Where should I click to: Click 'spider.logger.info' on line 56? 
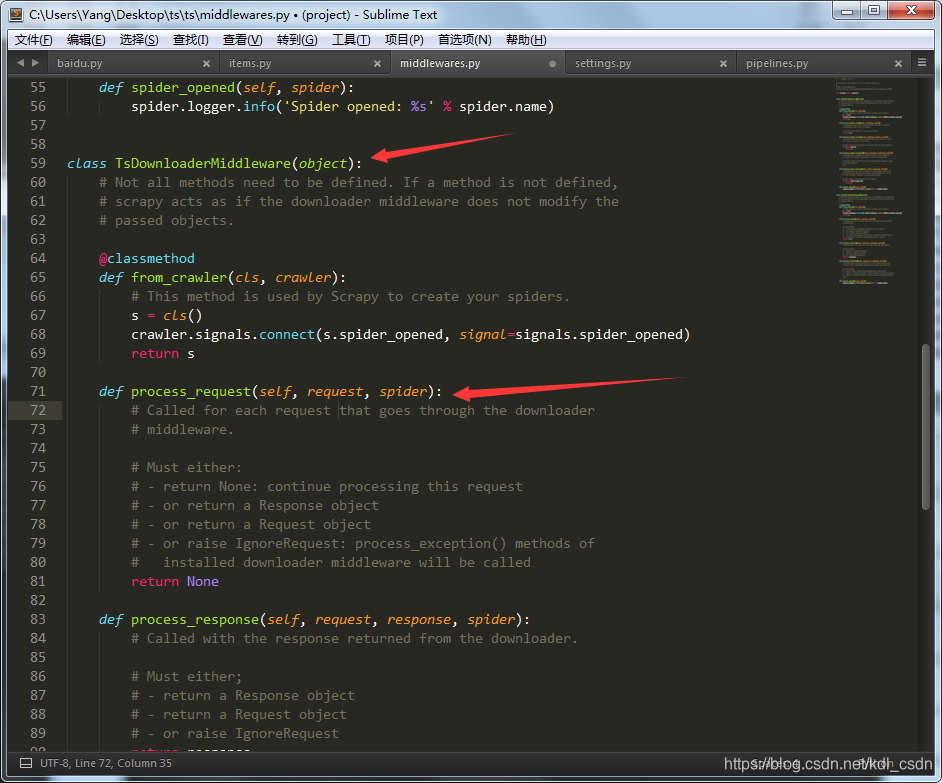pos(203,107)
